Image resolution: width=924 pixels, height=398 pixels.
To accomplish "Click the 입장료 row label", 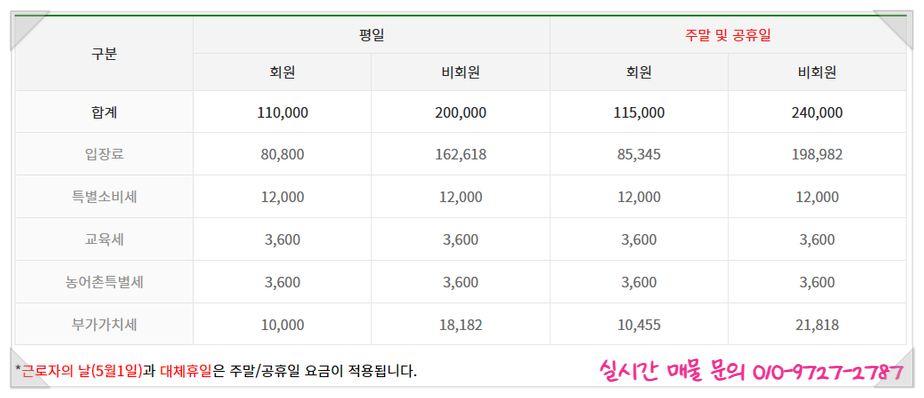I will (x=104, y=154).
